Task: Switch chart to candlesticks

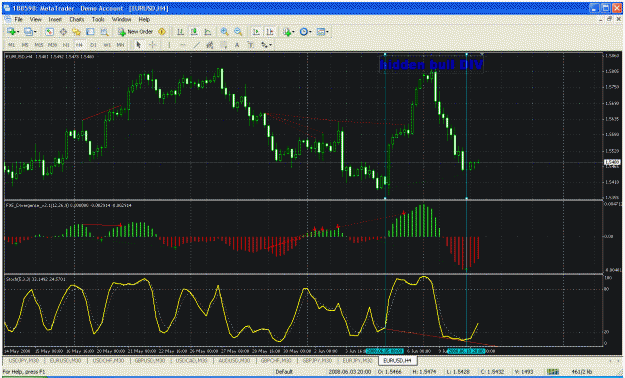Action: pyautogui.click(x=194, y=32)
